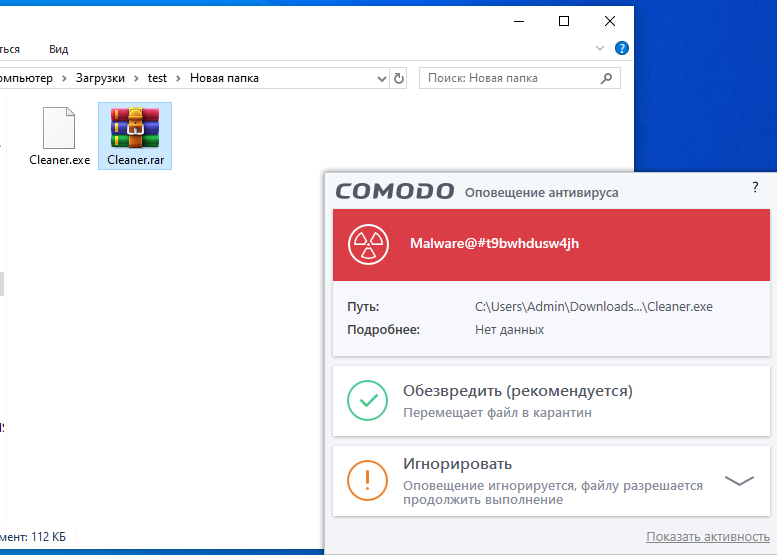
Task: Open the Вид ribbon tab
Action: coord(58,49)
